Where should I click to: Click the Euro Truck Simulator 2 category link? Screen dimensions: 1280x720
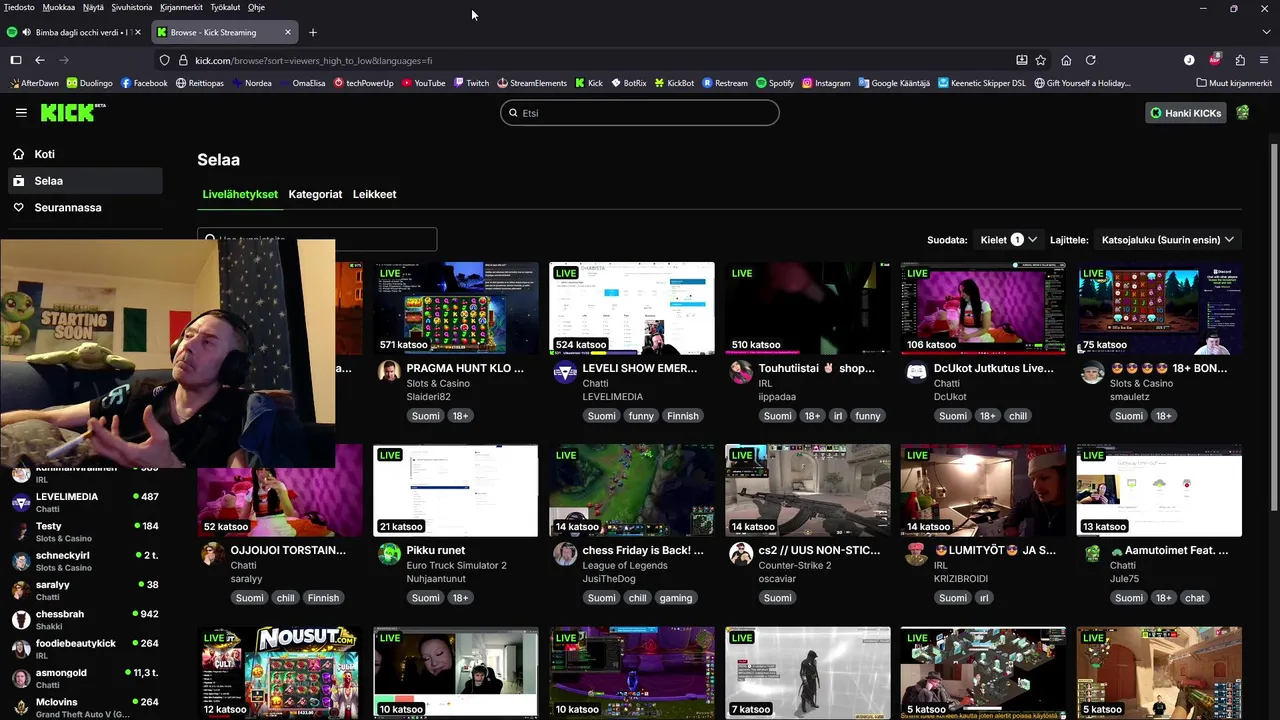[456, 565]
